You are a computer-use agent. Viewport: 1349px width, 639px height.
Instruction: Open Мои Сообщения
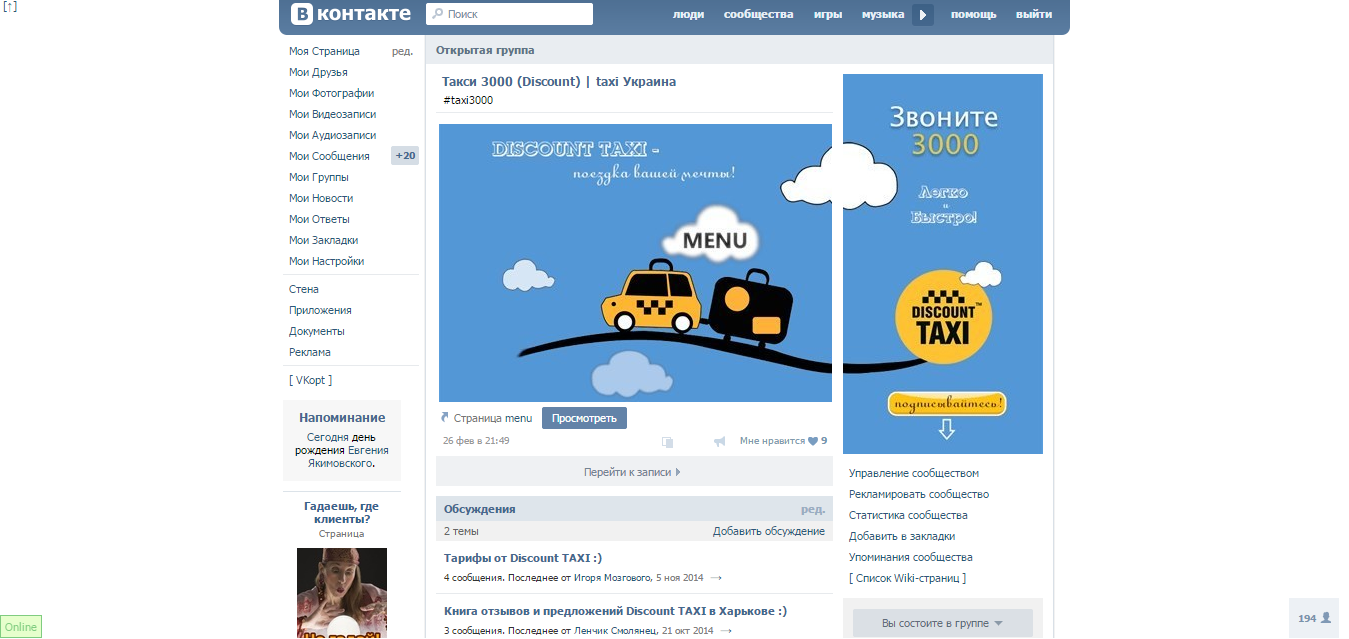coord(329,156)
